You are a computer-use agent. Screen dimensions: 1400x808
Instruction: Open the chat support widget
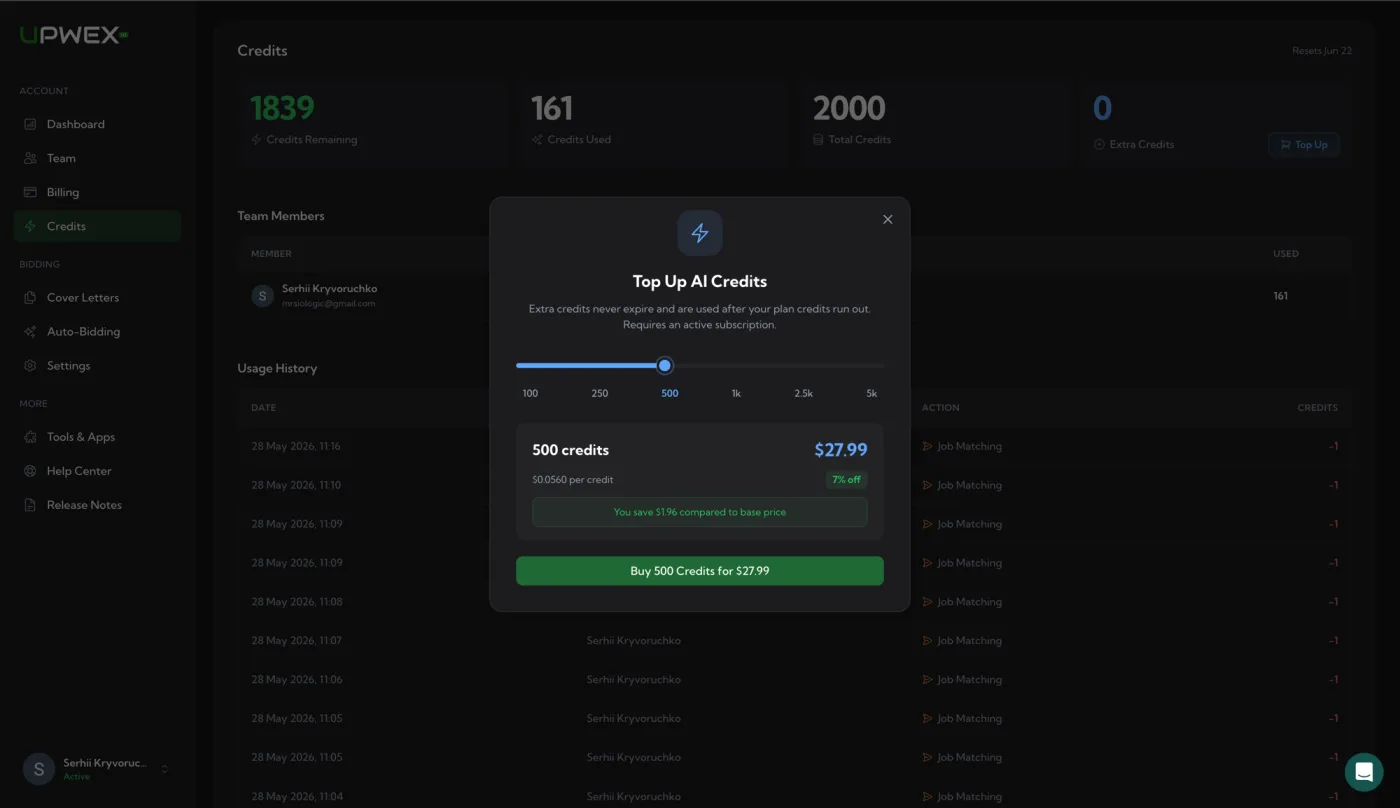pyautogui.click(x=1363, y=771)
